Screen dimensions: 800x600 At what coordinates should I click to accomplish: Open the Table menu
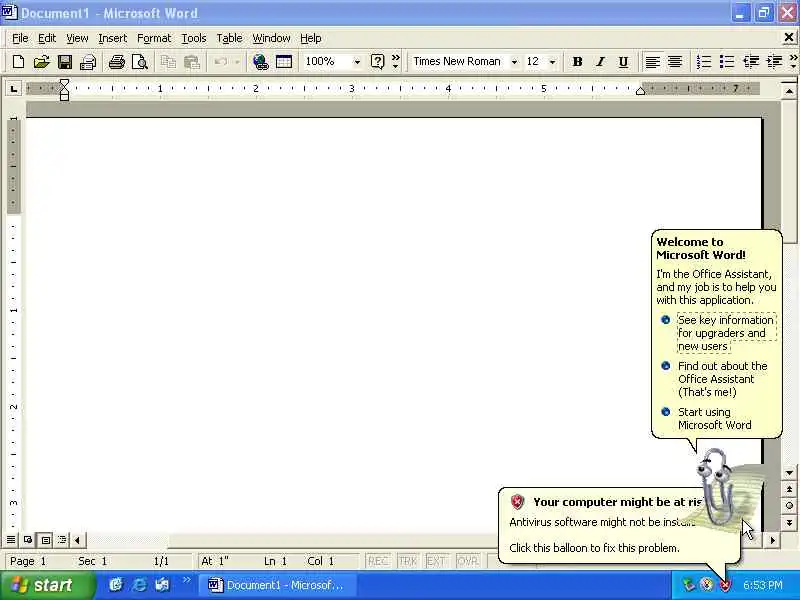click(229, 38)
